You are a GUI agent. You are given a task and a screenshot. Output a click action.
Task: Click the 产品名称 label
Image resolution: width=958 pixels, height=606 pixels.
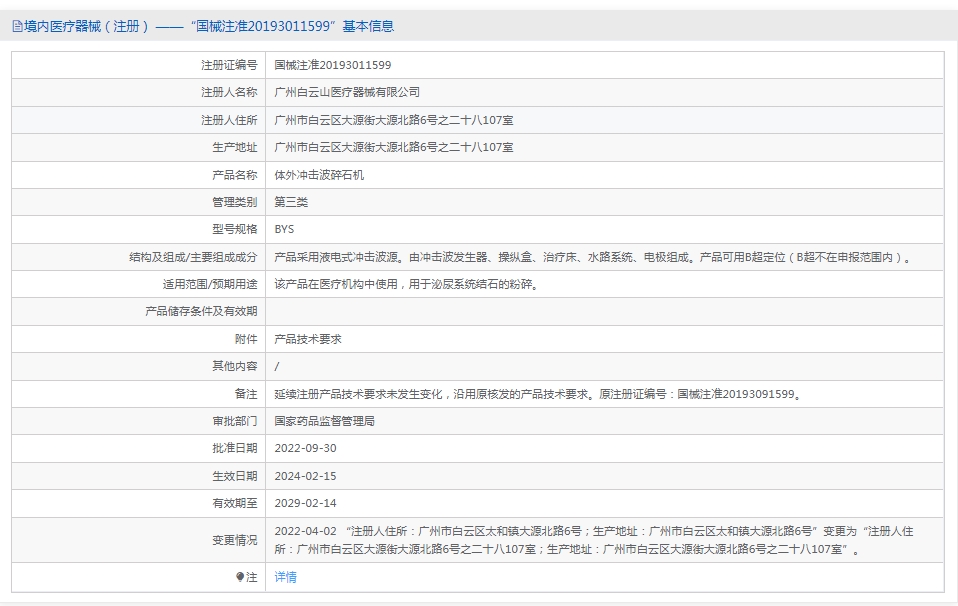coord(235,175)
